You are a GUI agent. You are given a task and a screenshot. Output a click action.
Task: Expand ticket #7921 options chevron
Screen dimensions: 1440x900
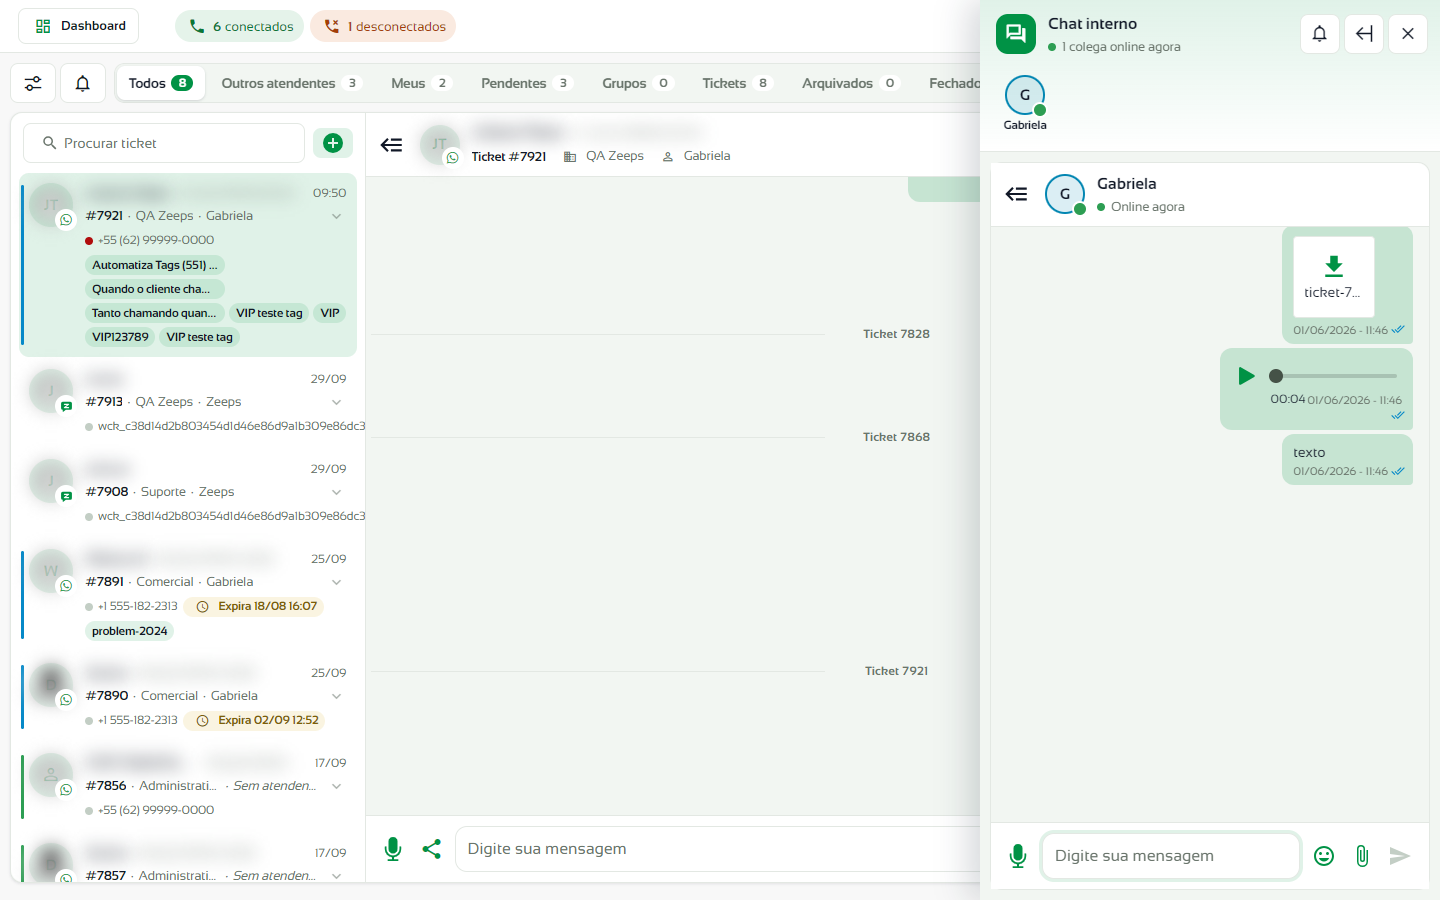pyautogui.click(x=337, y=216)
